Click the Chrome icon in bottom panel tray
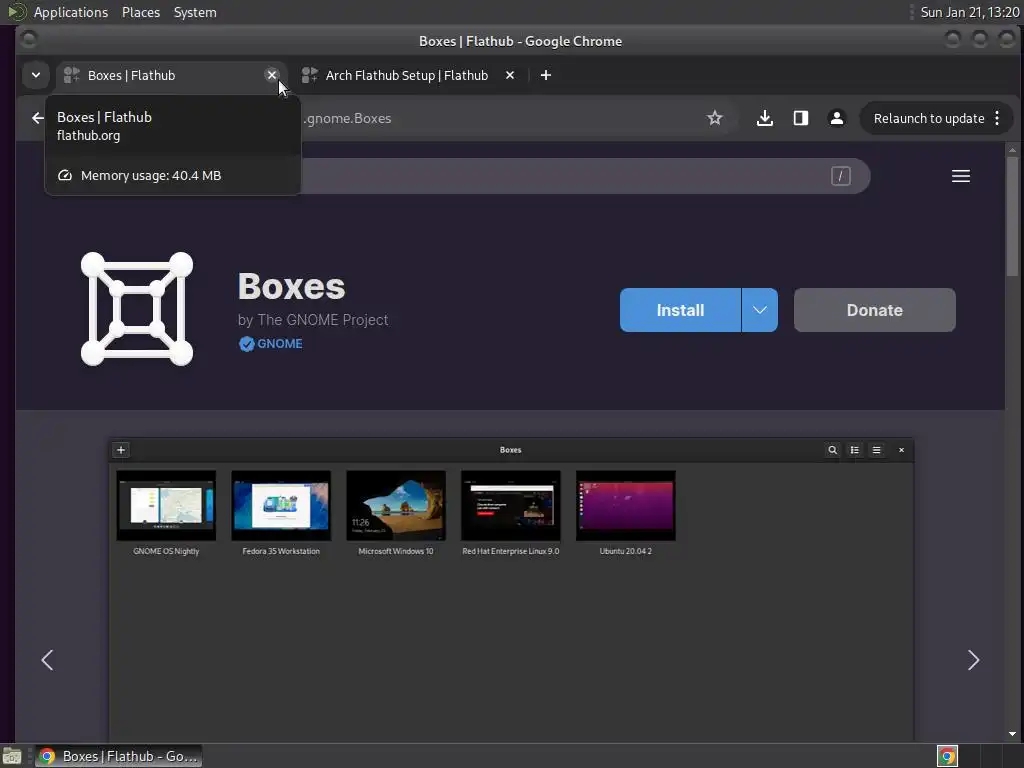The height and width of the screenshot is (768, 1024). coord(947,756)
